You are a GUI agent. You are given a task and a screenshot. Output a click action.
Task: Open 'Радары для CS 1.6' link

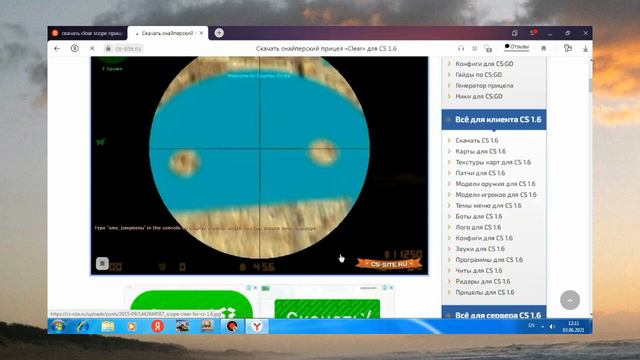click(482, 281)
